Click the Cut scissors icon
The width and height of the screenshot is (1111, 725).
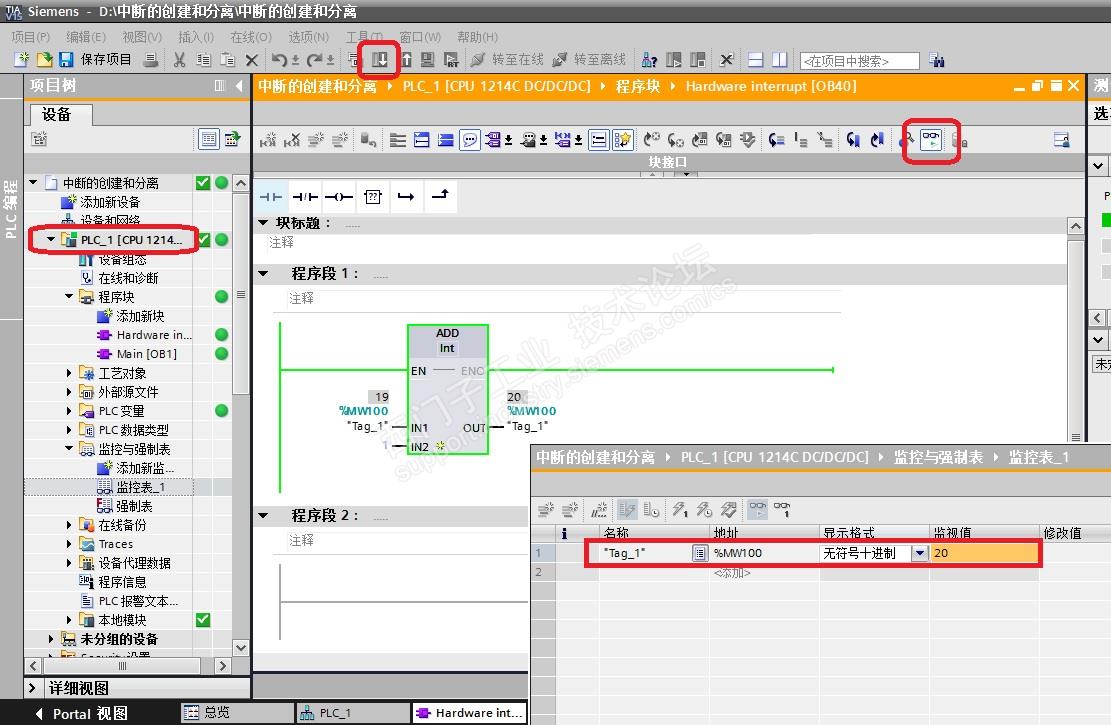180,60
